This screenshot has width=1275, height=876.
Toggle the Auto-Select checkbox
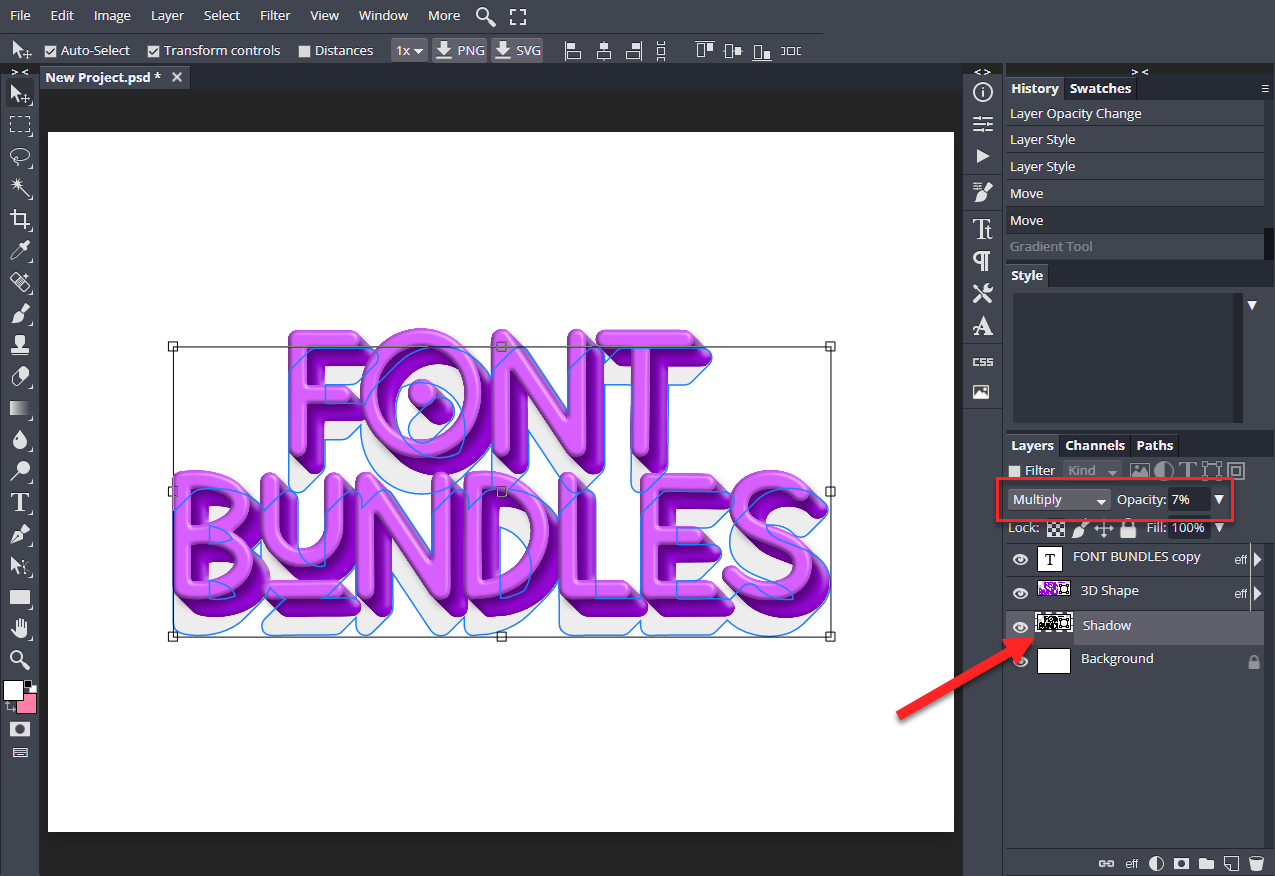point(51,51)
